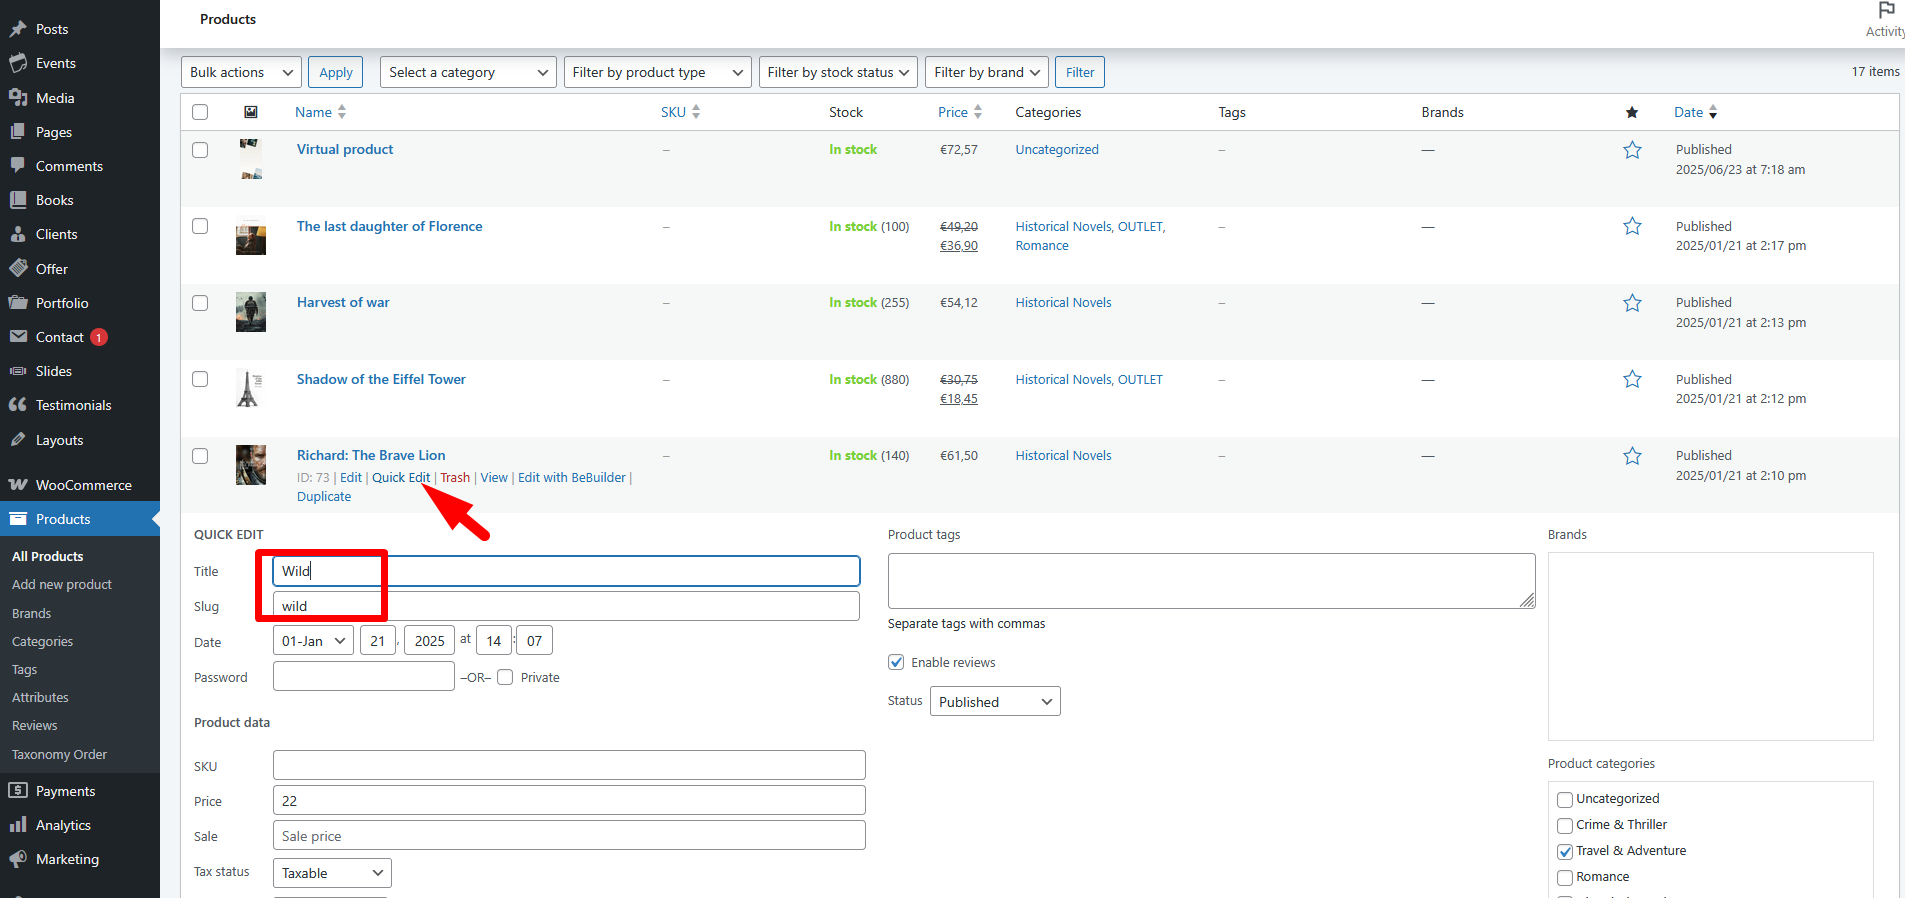This screenshot has width=1905, height=898.
Task: Click Shadow of the Eiffel Tower thumbnail
Action: pyautogui.click(x=250, y=388)
